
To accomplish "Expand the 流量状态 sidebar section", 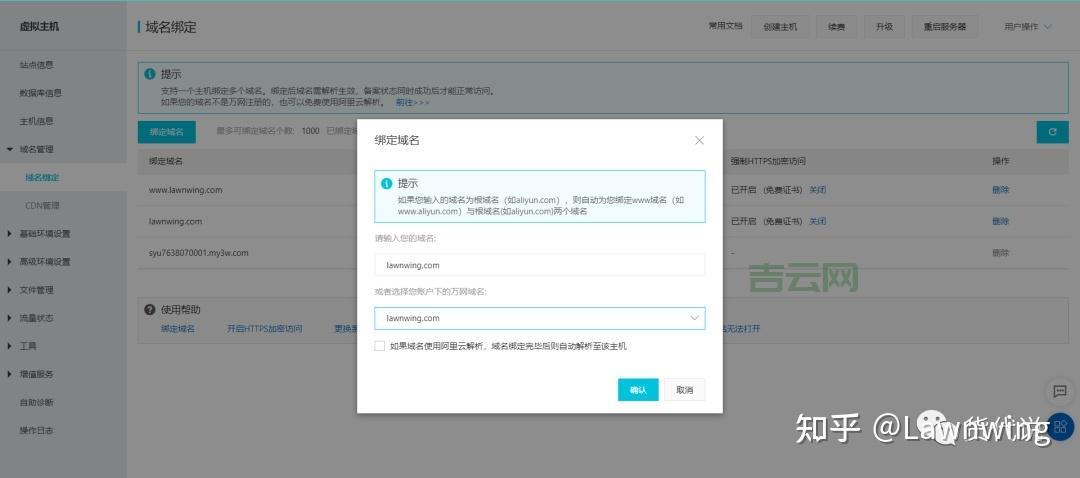I will coord(10,318).
